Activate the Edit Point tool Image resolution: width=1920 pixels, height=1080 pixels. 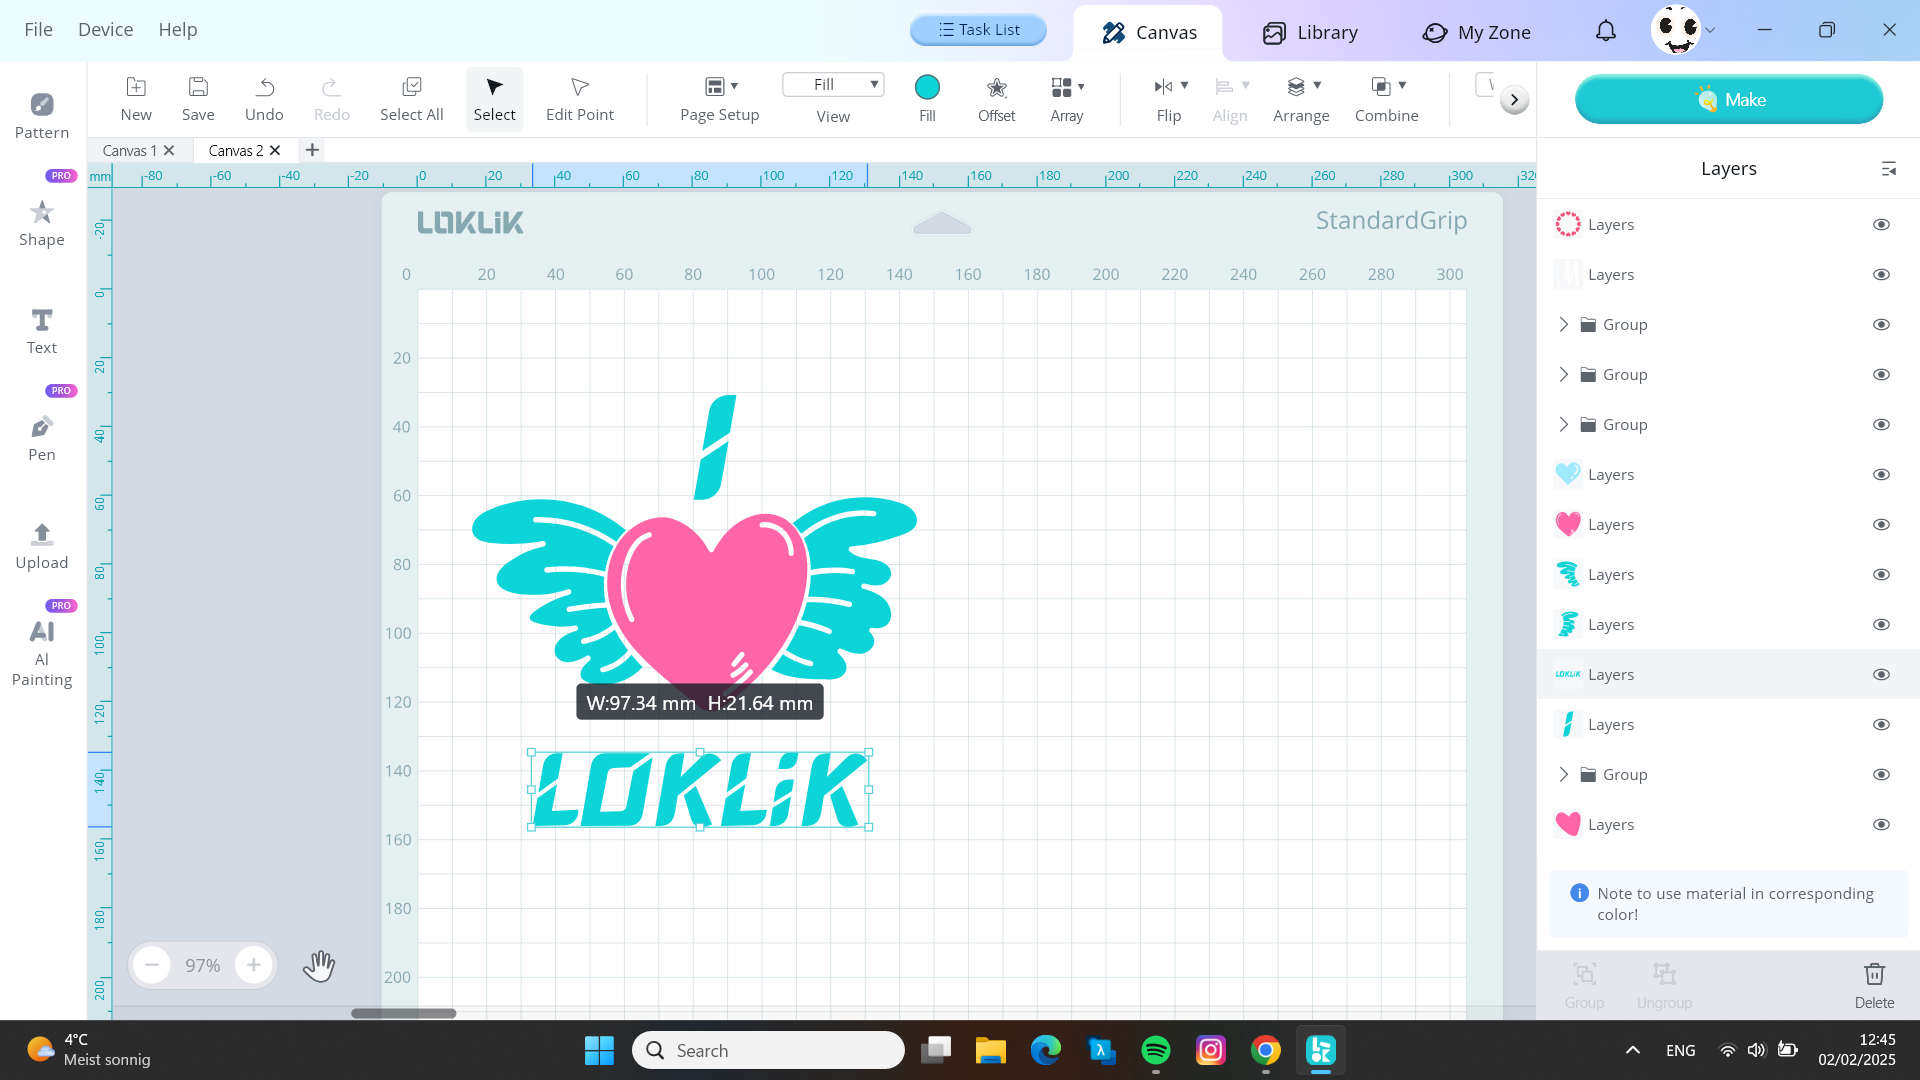580,99
